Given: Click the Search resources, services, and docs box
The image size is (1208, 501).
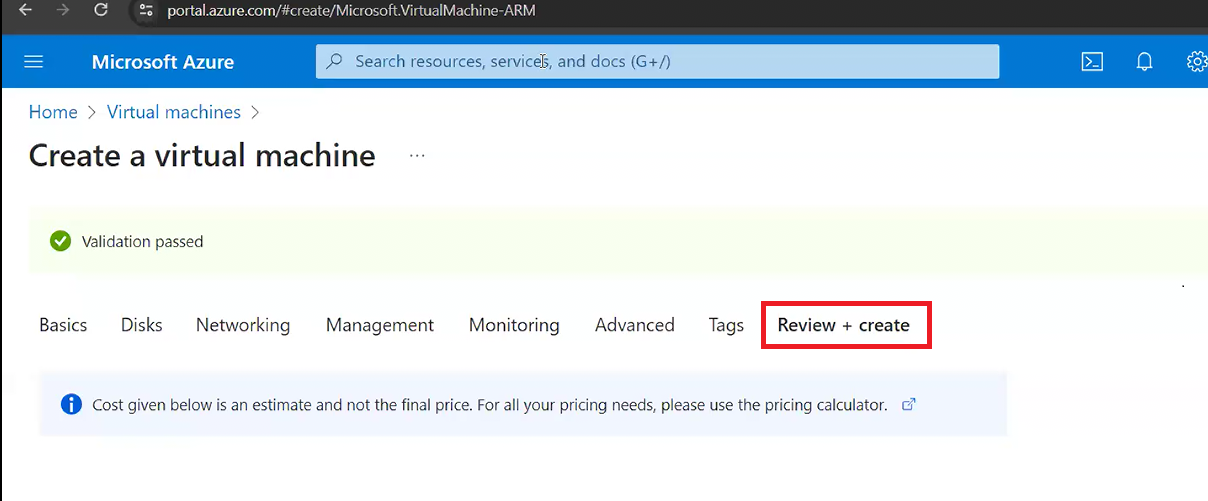Looking at the screenshot, I should (657, 61).
